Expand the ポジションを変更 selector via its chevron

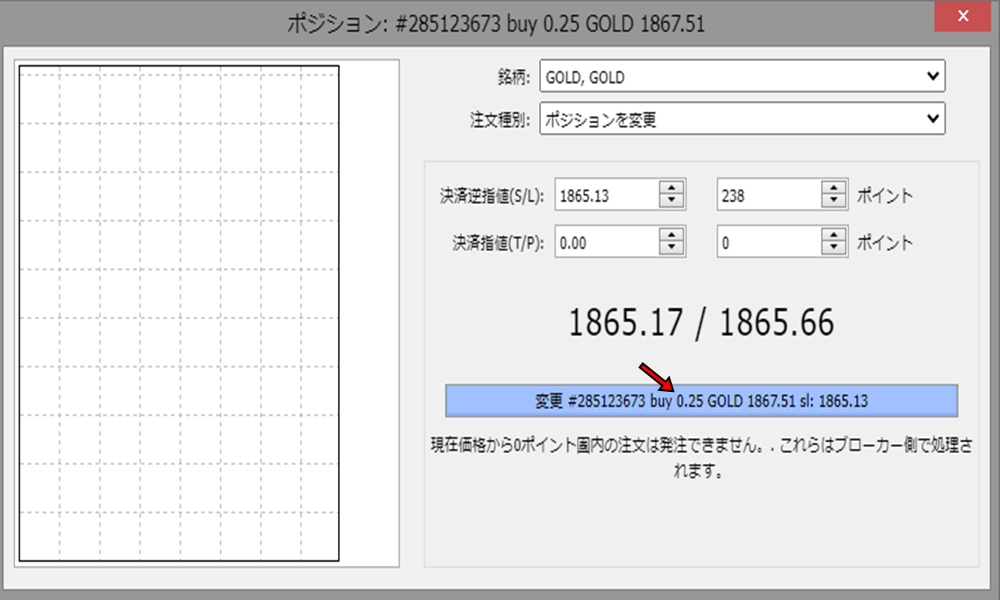(x=932, y=118)
